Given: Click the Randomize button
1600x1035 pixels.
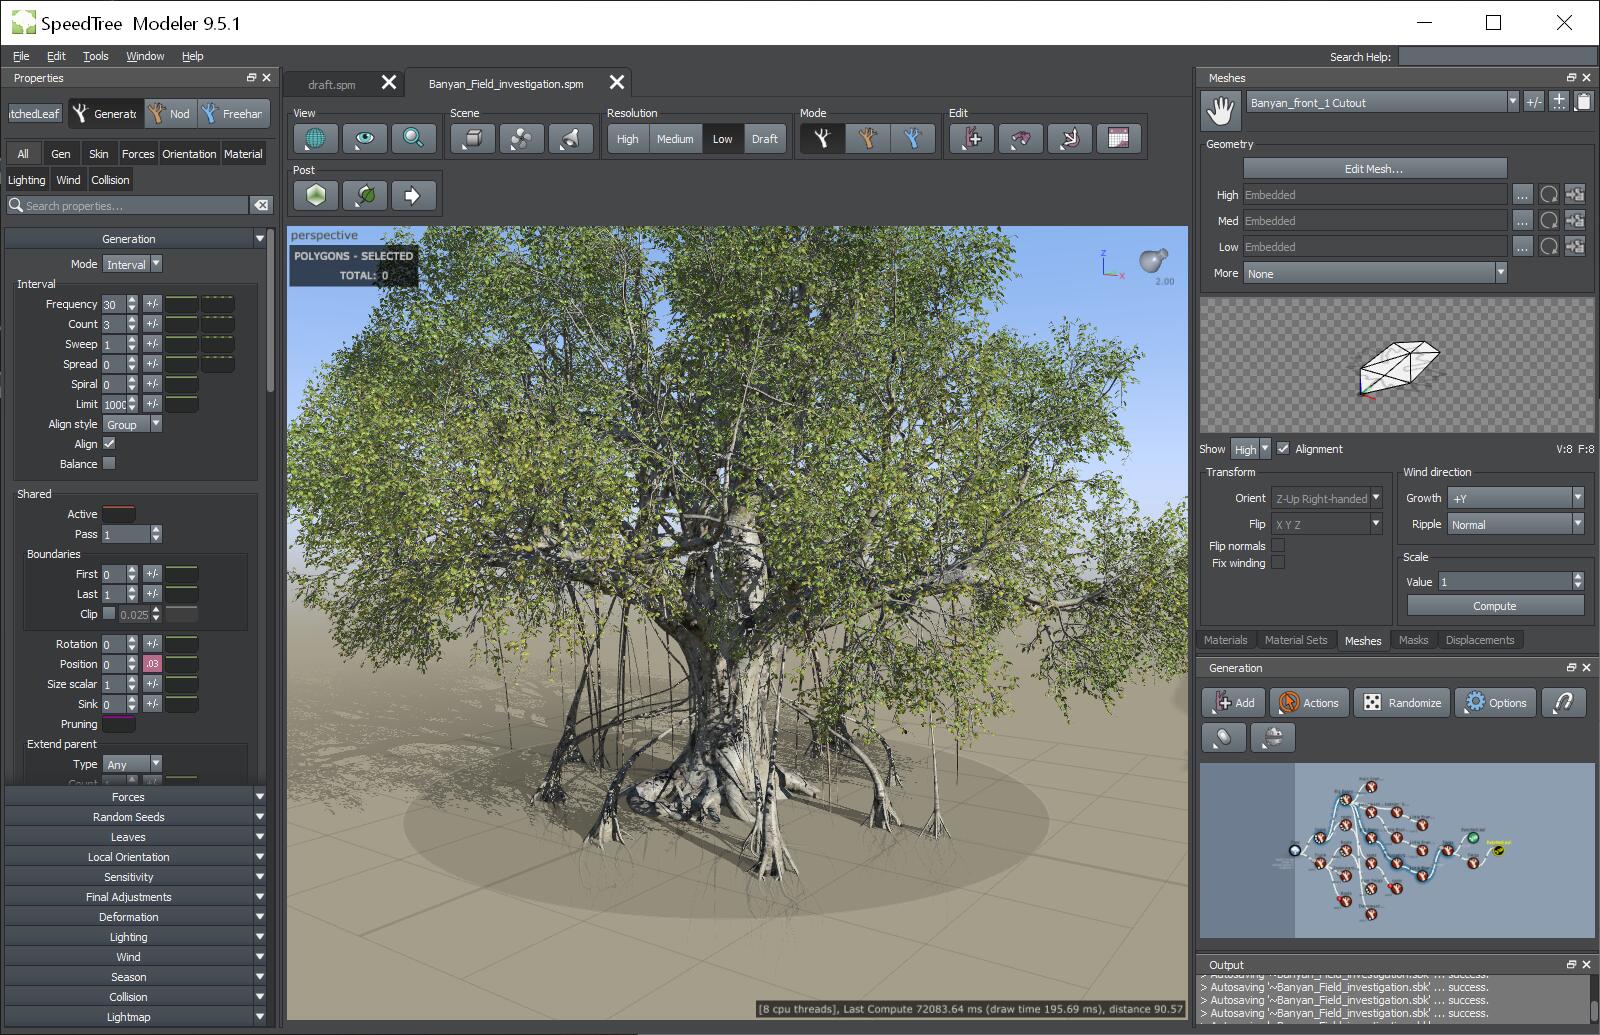Looking at the screenshot, I should 1402,703.
